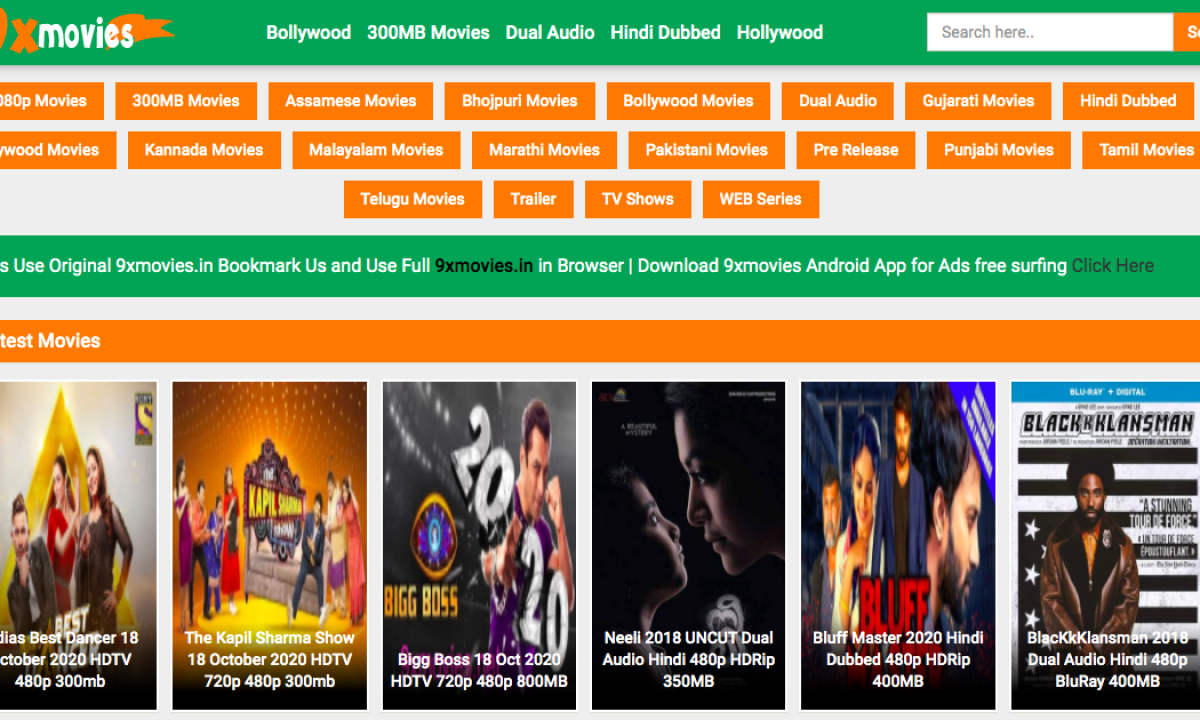Click the Trailer category button

tap(533, 199)
